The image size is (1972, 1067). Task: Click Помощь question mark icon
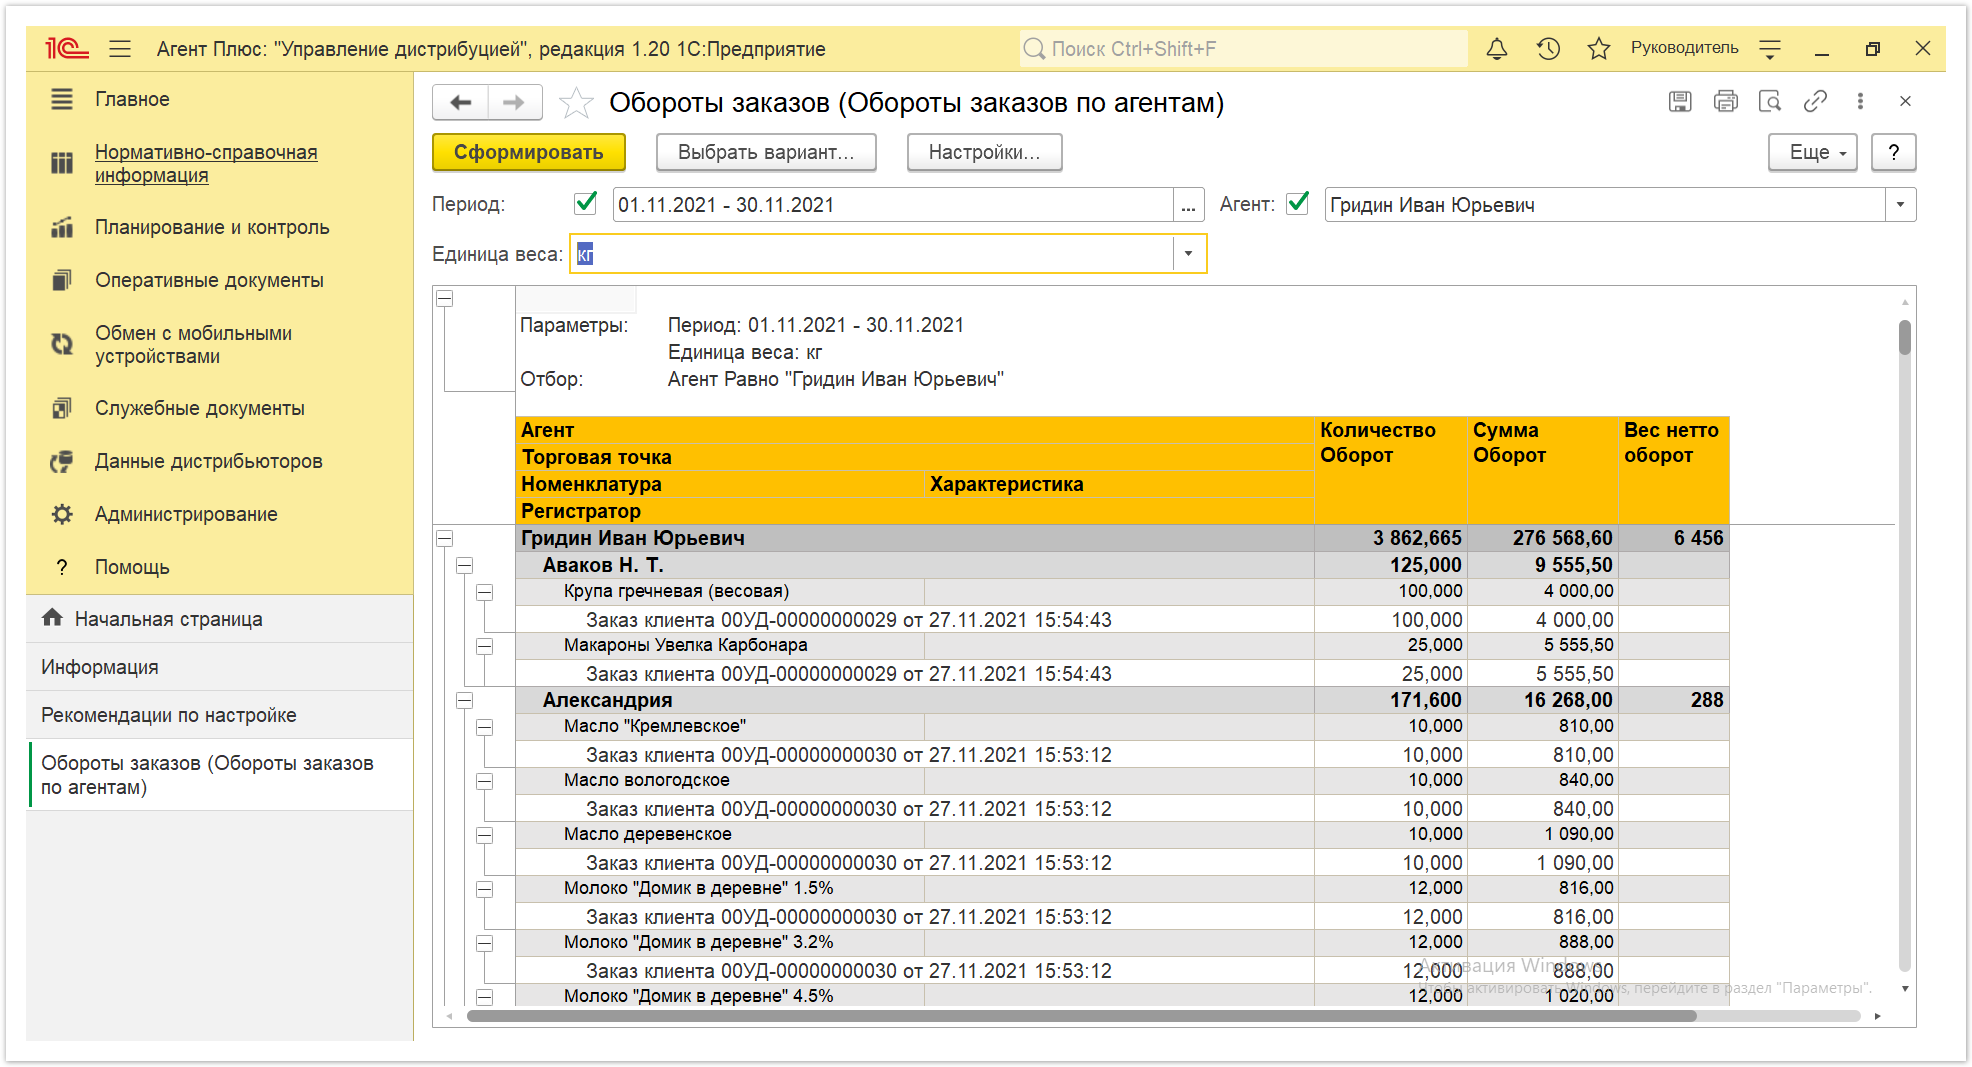pos(62,567)
